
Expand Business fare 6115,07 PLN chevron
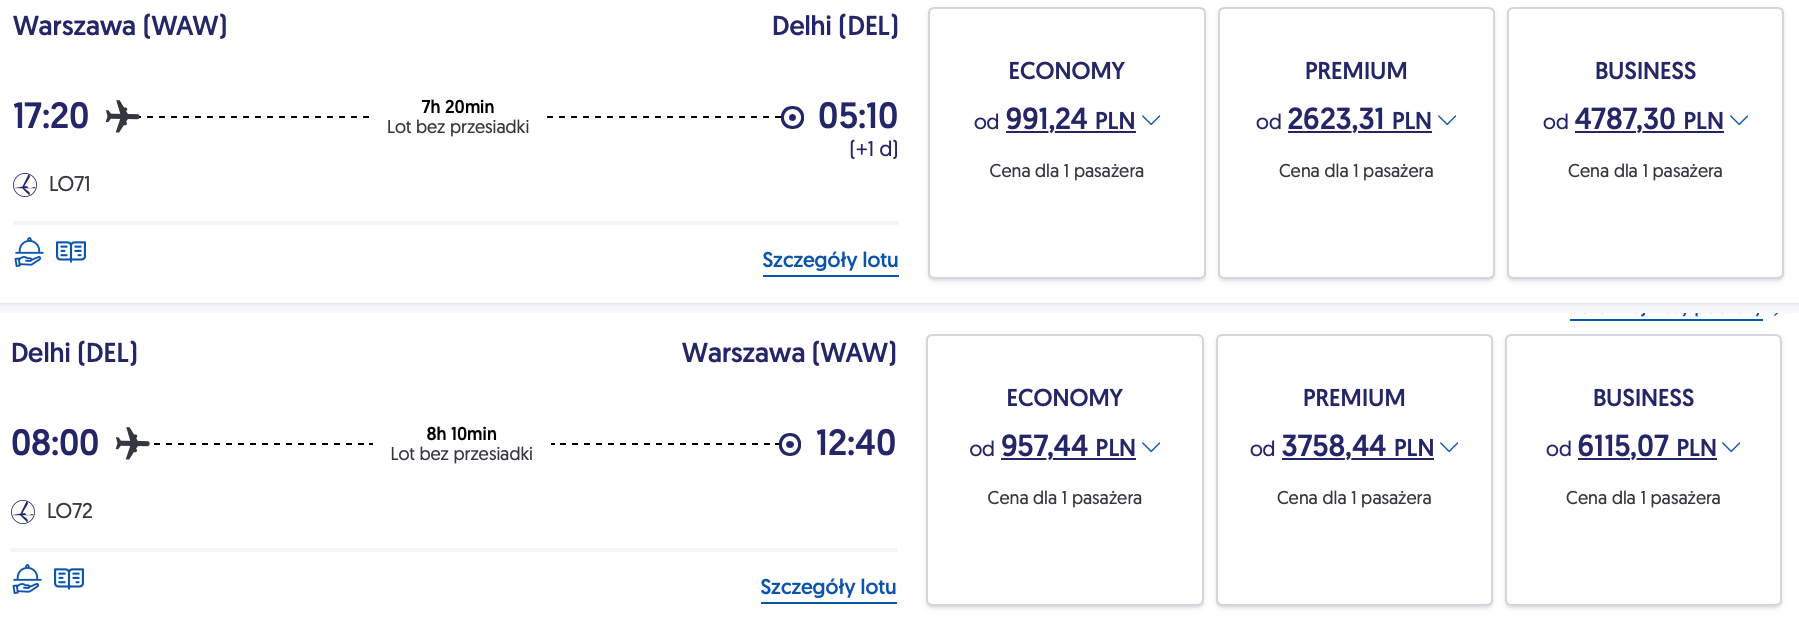point(1732,447)
